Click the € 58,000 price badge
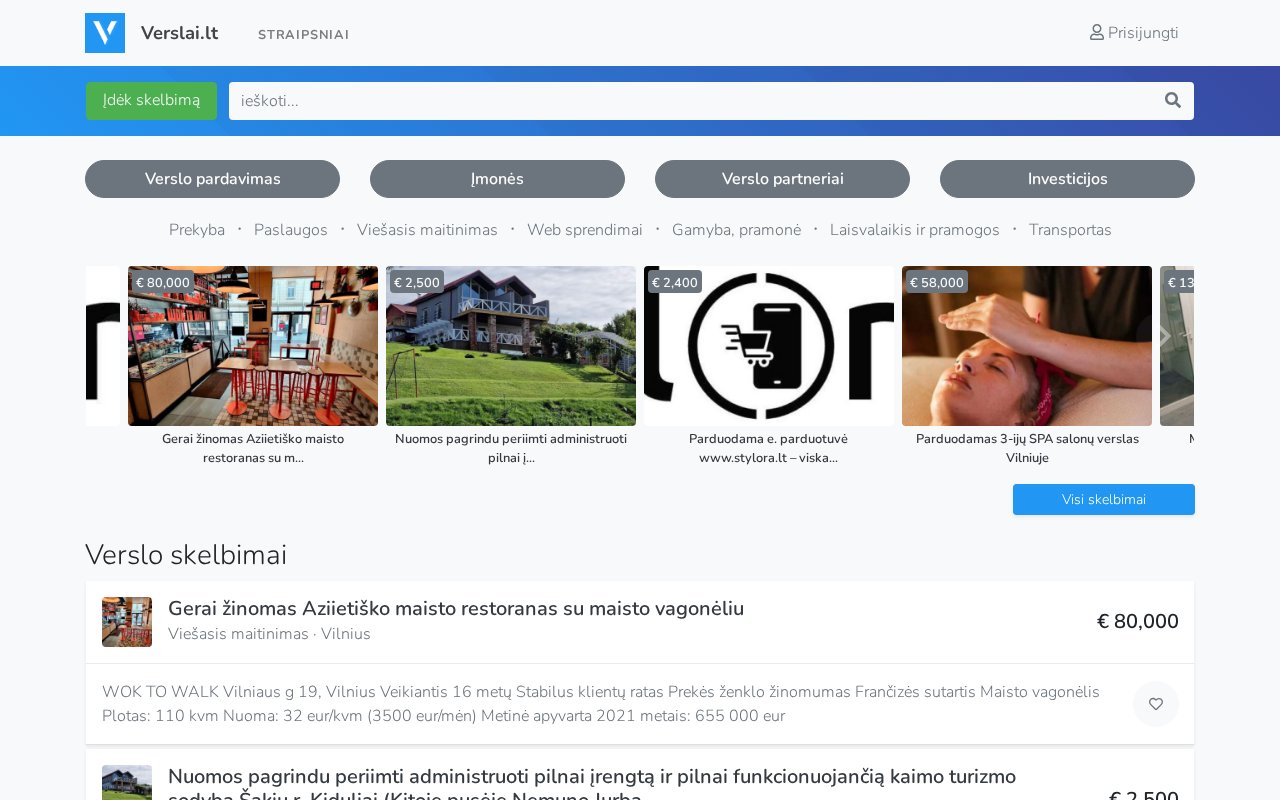Viewport: 1280px width, 800px height. [937, 282]
